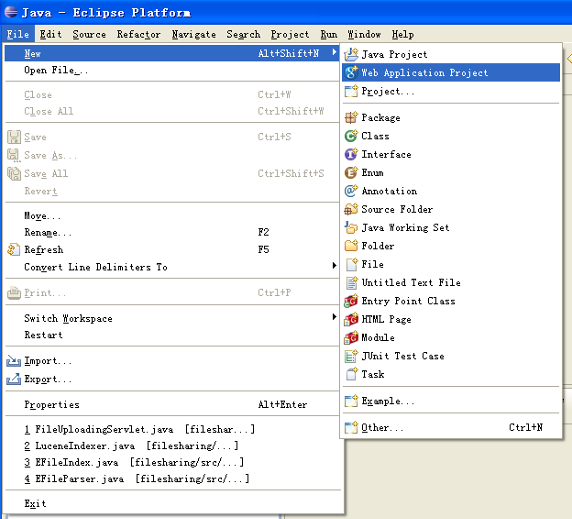The height and width of the screenshot is (519, 572).
Task: Click the Java Project icon in New submenu
Action: (351, 54)
